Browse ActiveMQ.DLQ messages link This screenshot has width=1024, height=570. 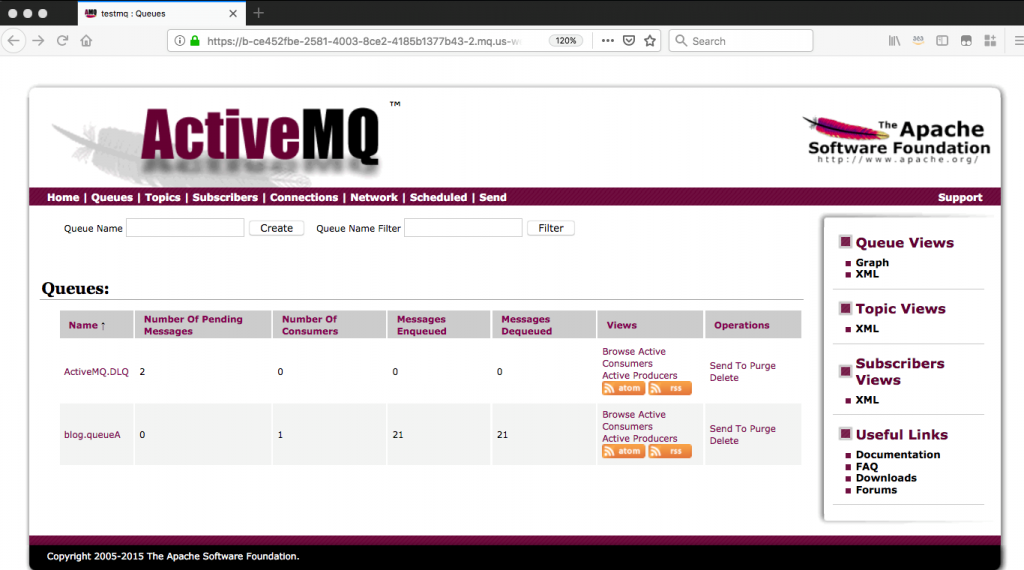click(x=618, y=351)
